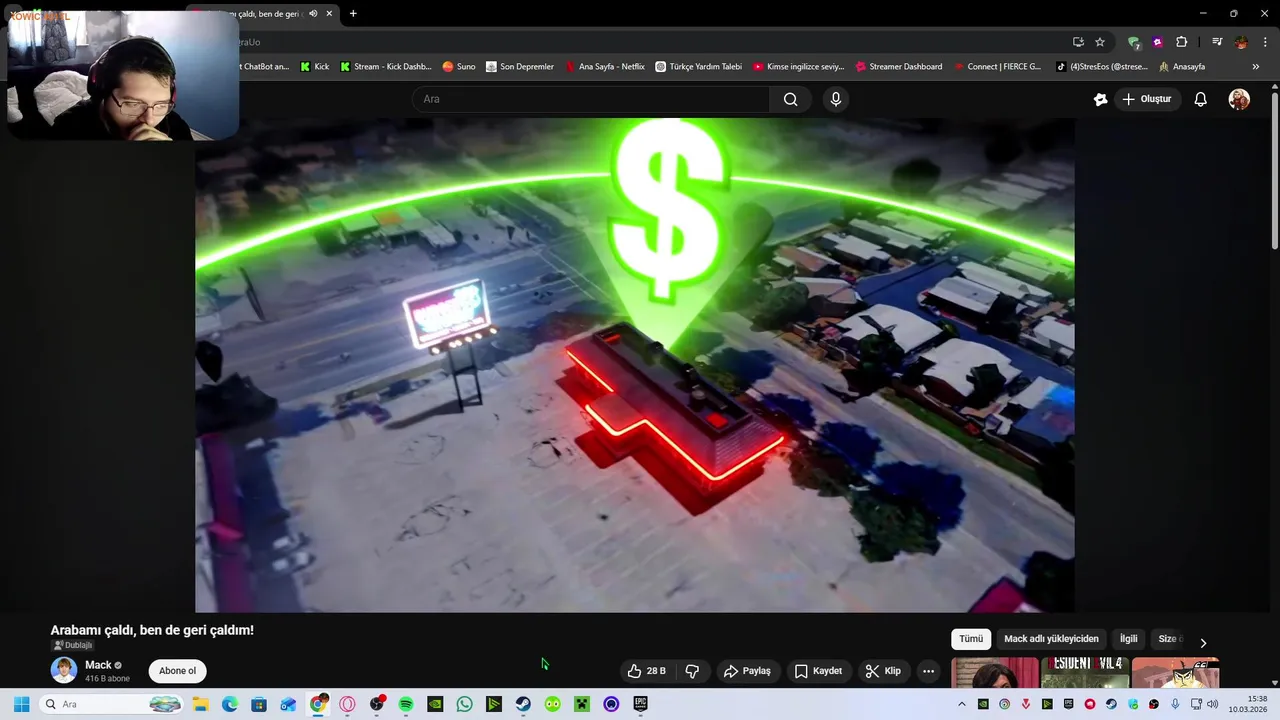Show next filter chips arrow
Screen dimensions: 1280x720
(1203, 643)
